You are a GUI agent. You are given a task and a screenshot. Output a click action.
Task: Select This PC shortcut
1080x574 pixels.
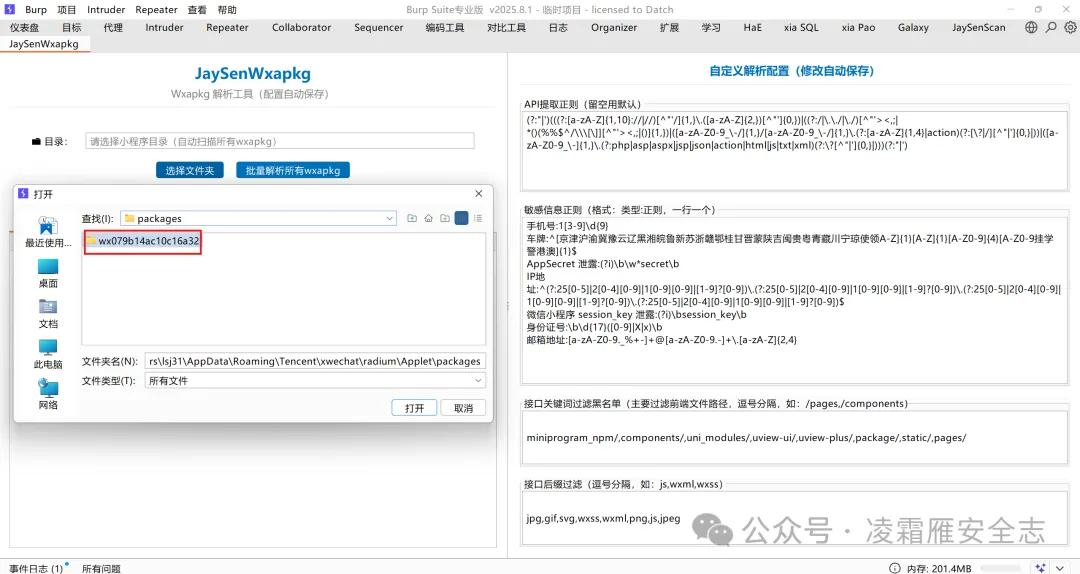48,355
